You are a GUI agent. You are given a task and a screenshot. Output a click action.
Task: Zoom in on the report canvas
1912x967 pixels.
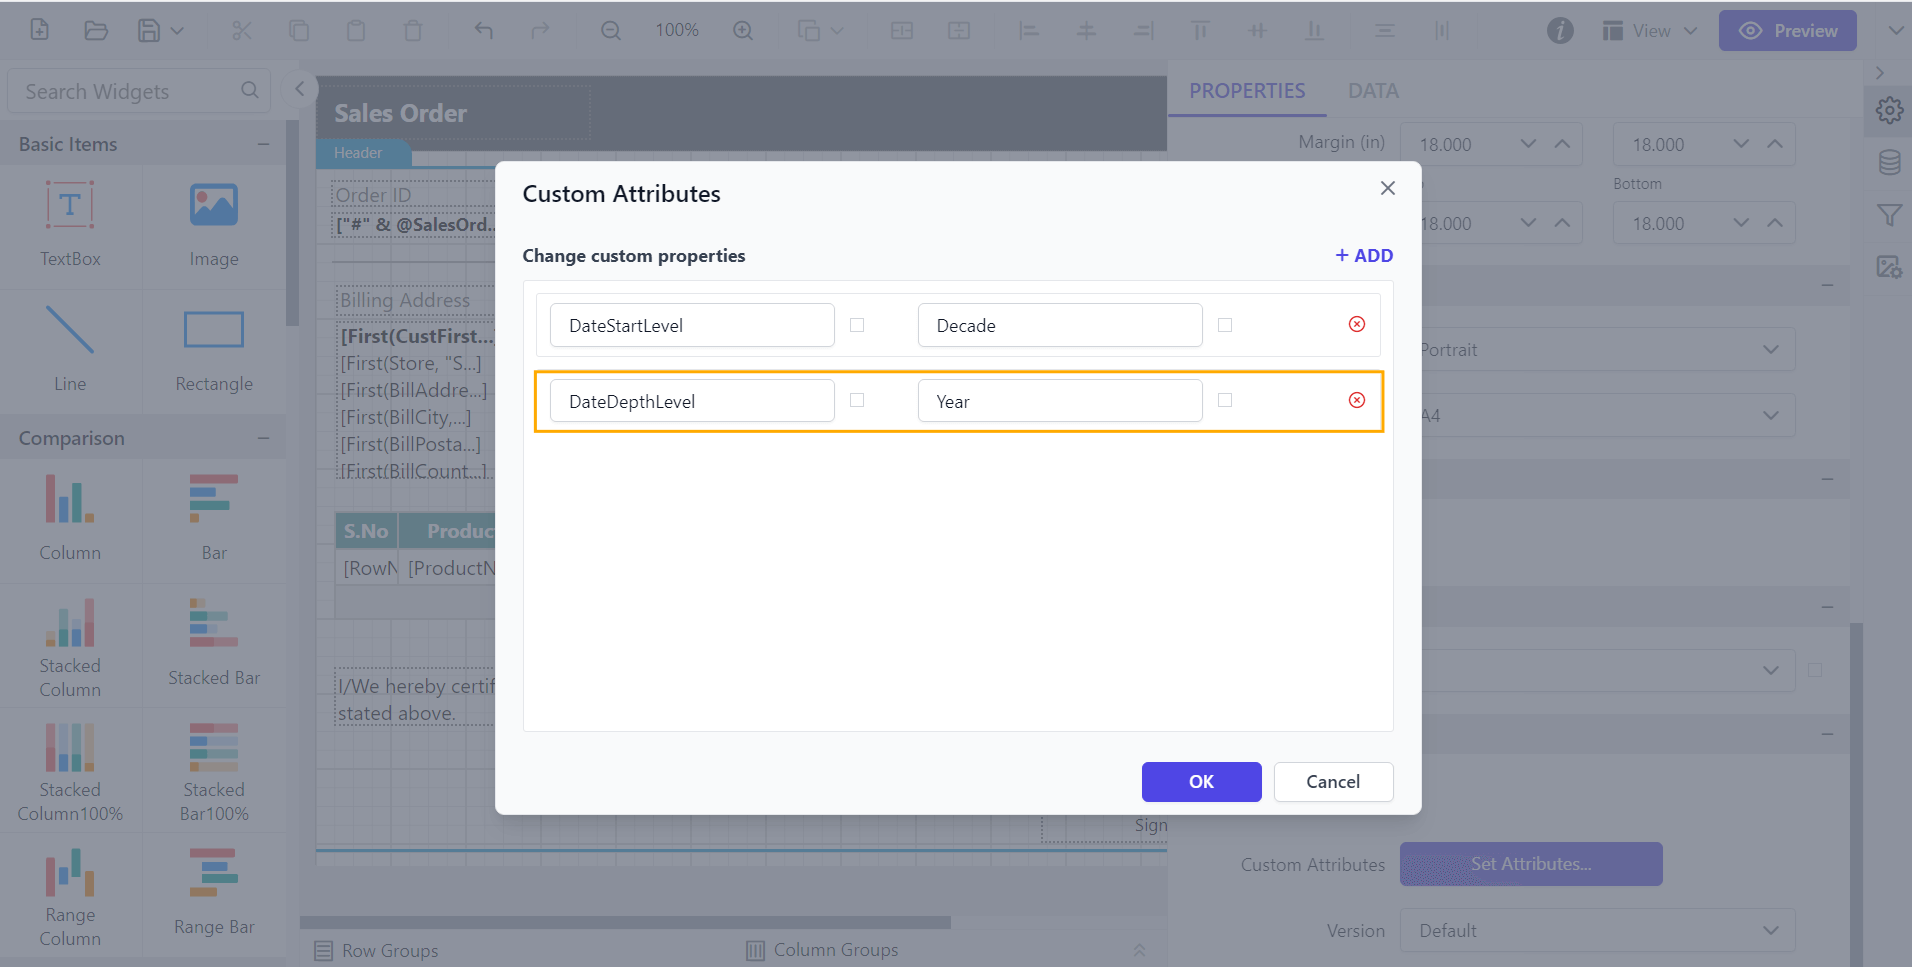pos(742,30)
